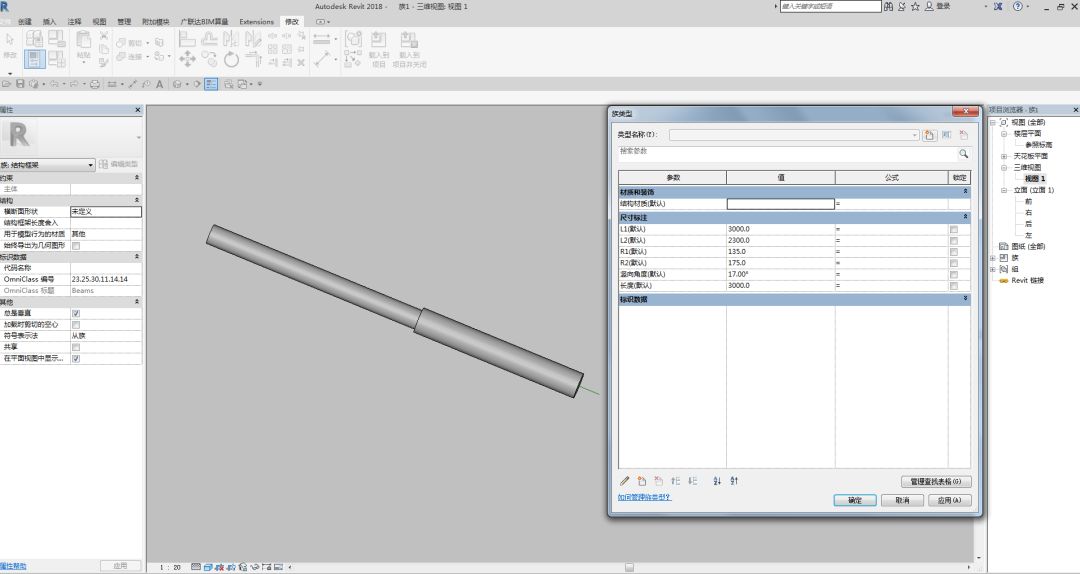Click the favorites star icon in title bar
1080x574 pixels.
[x=915, y=6]
